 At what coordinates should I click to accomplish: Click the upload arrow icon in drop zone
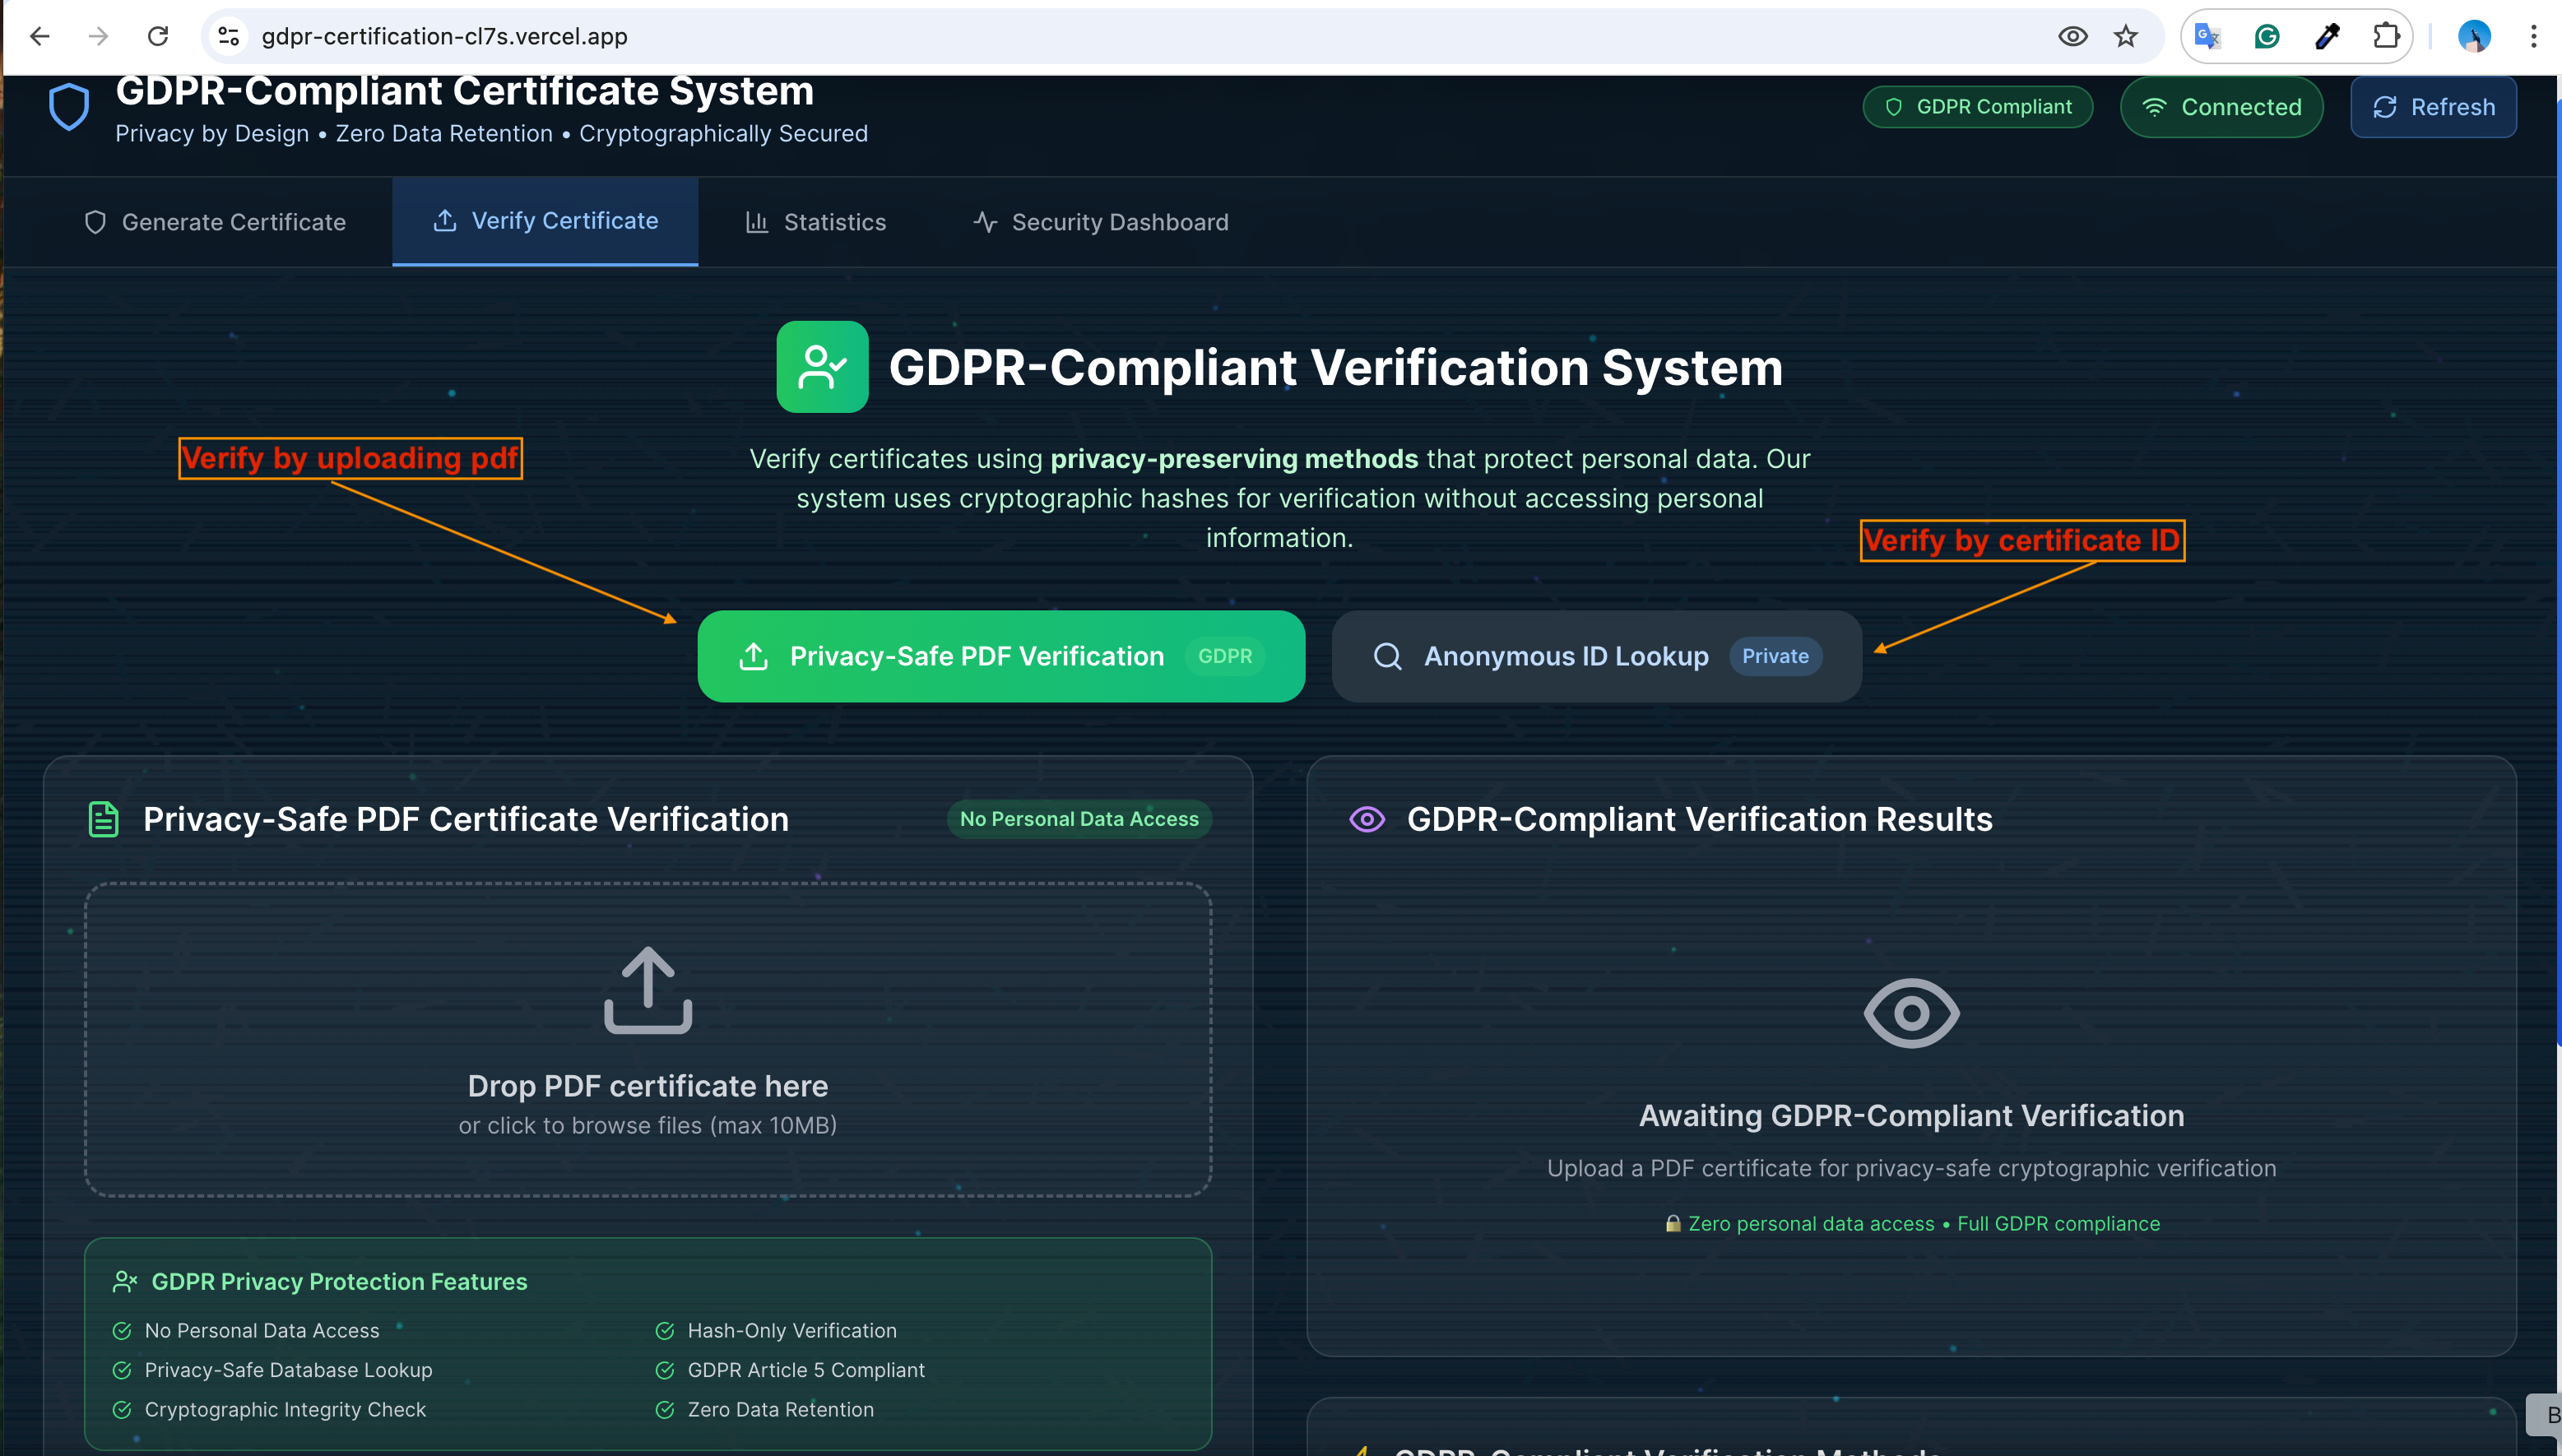[648, 990]
